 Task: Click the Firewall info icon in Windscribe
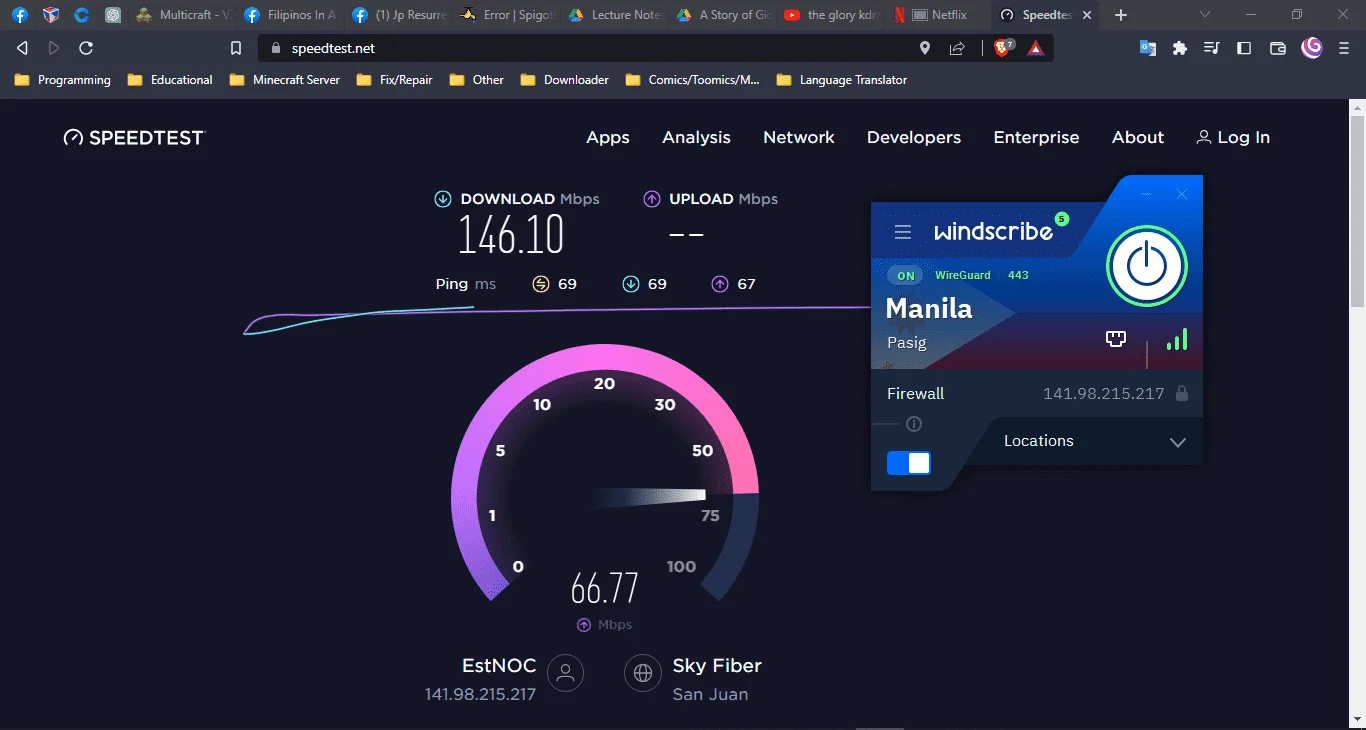point(913,425)
